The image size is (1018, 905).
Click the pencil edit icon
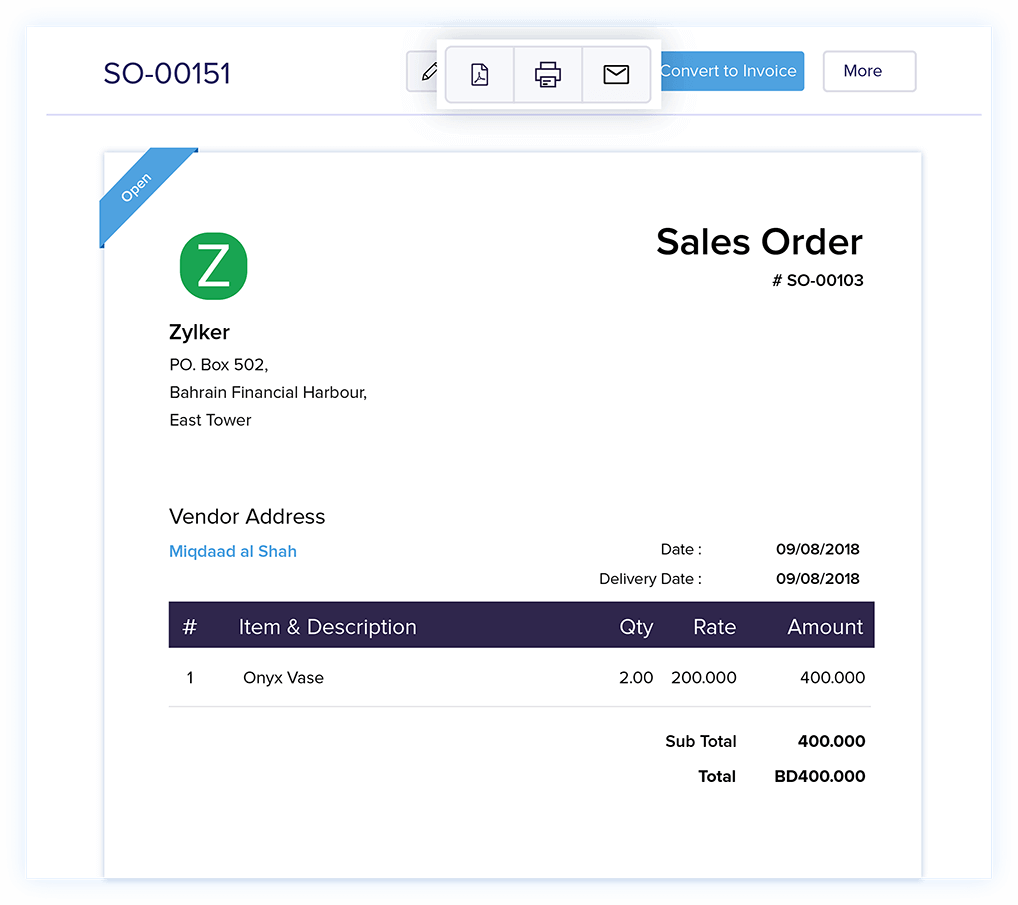point(427,72)
